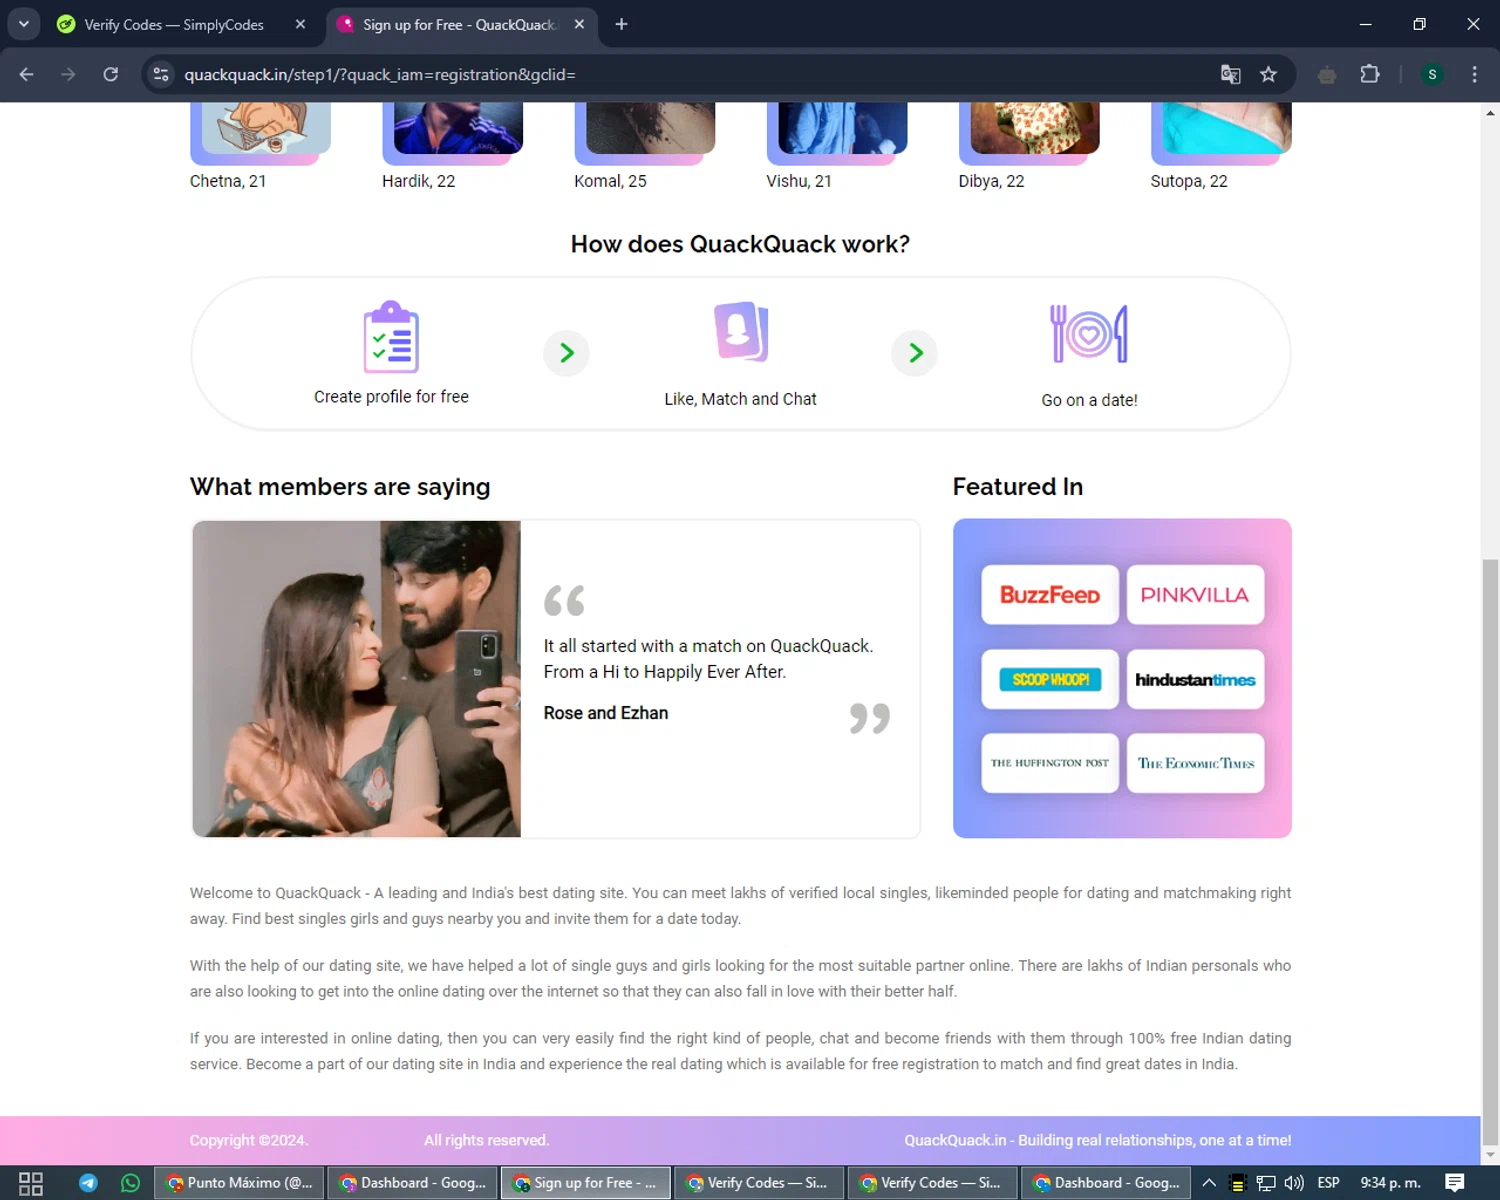Image resolution: width=1500 pixels, height=1200 pixels.
Task: Close the QuackQuack sign up tab
Action: (579, 24)
